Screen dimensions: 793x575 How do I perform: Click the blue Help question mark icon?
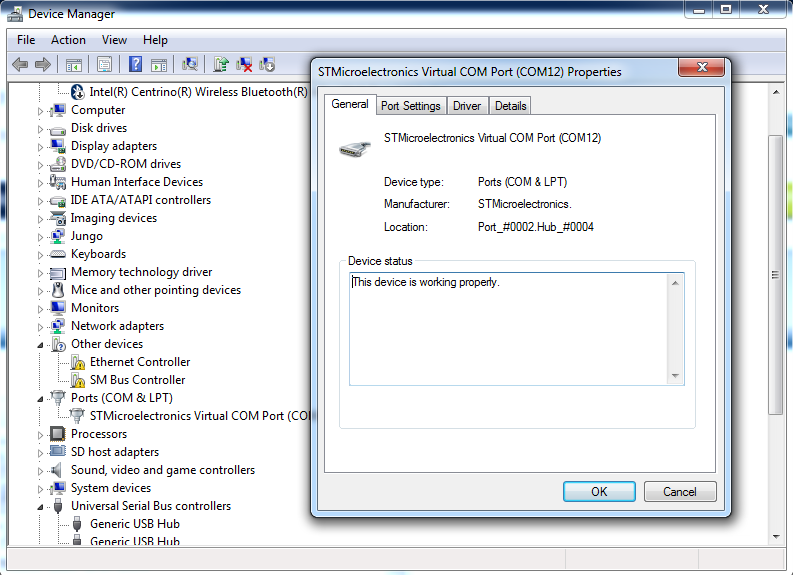[x=135, y=64]
